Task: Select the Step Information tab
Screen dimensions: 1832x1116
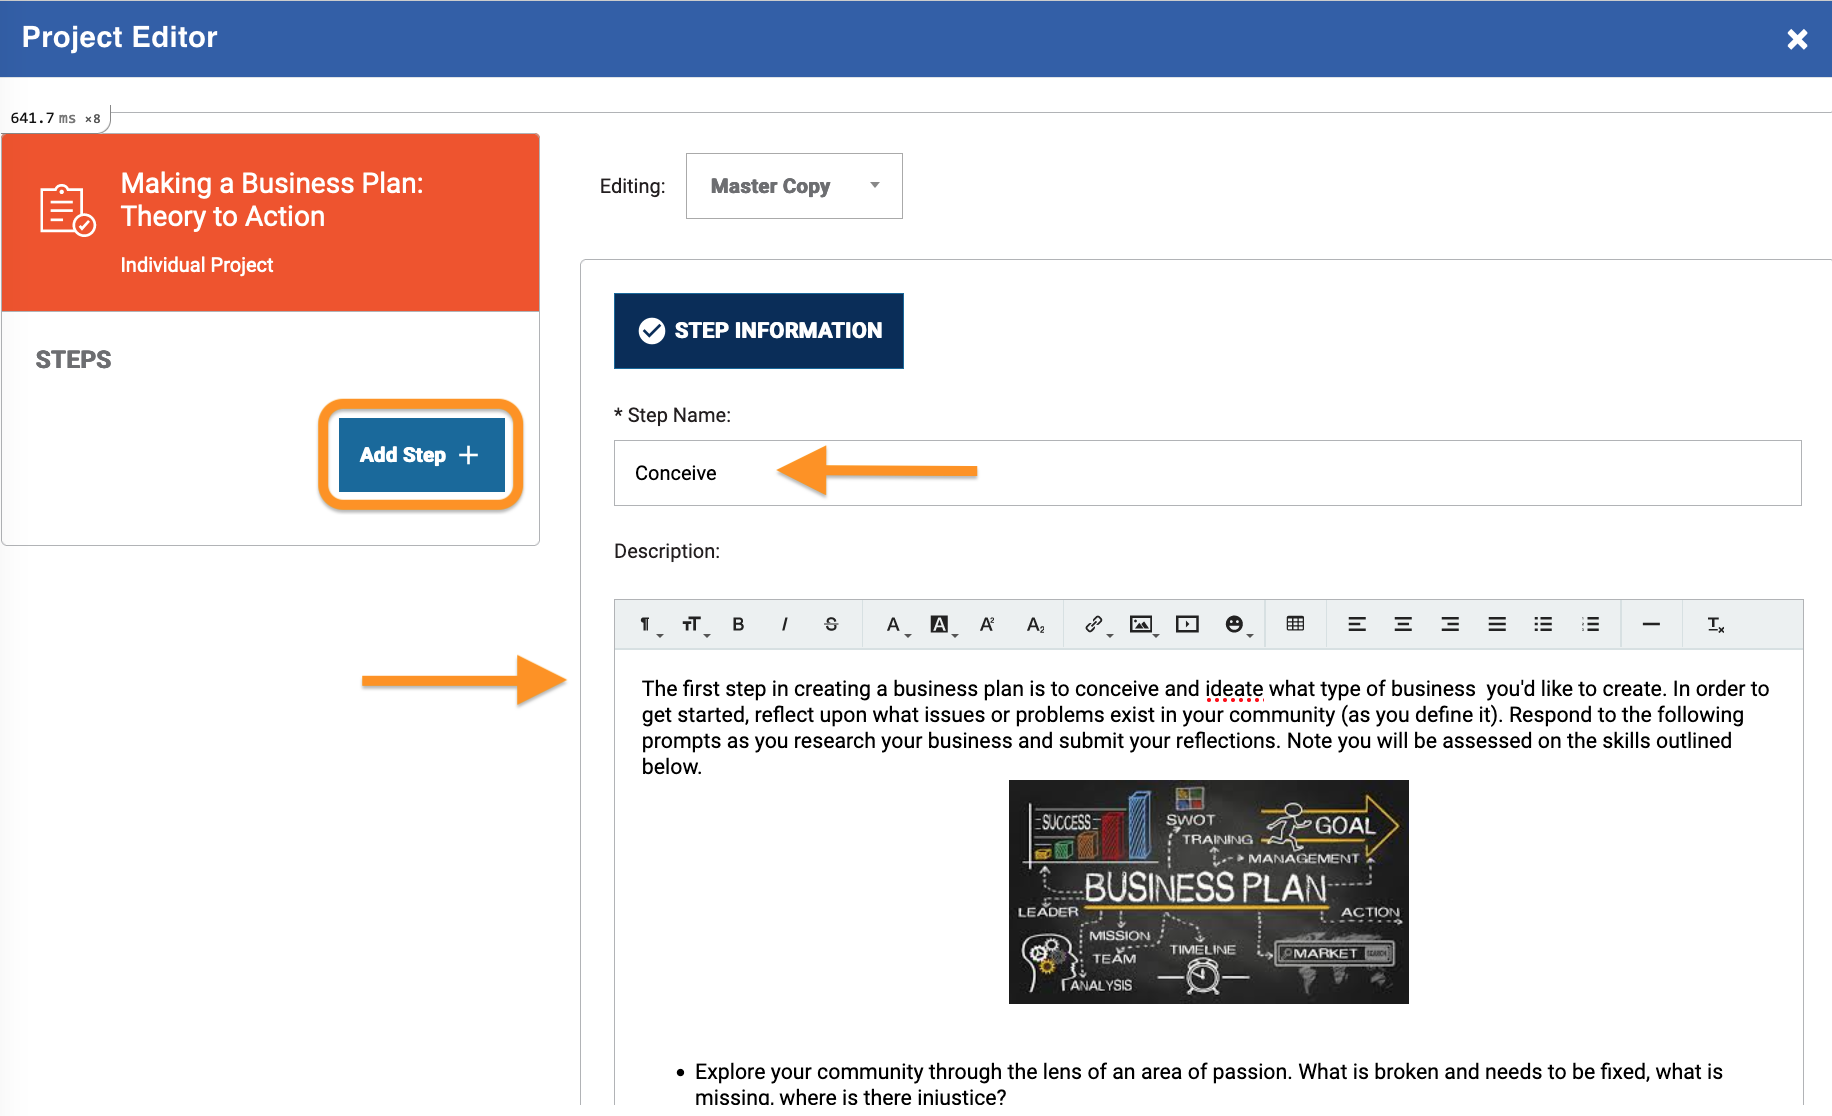Action: pos(759,331)
